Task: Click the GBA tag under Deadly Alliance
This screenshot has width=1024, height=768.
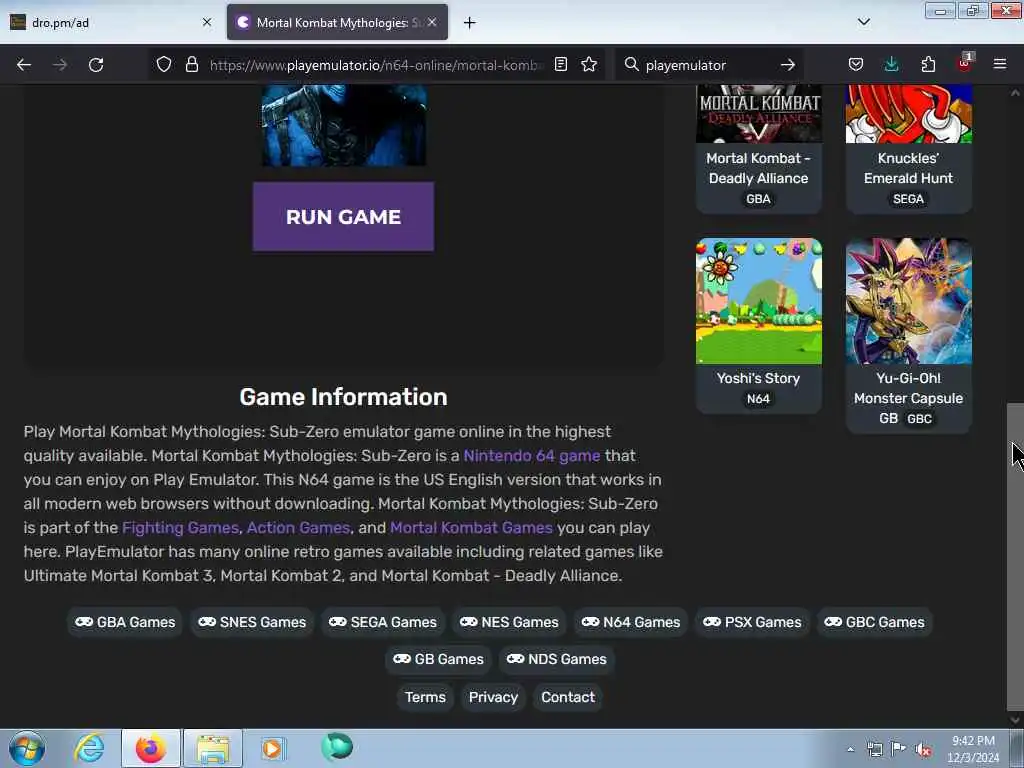Action: pyautogui.click(x=758, y=199)
